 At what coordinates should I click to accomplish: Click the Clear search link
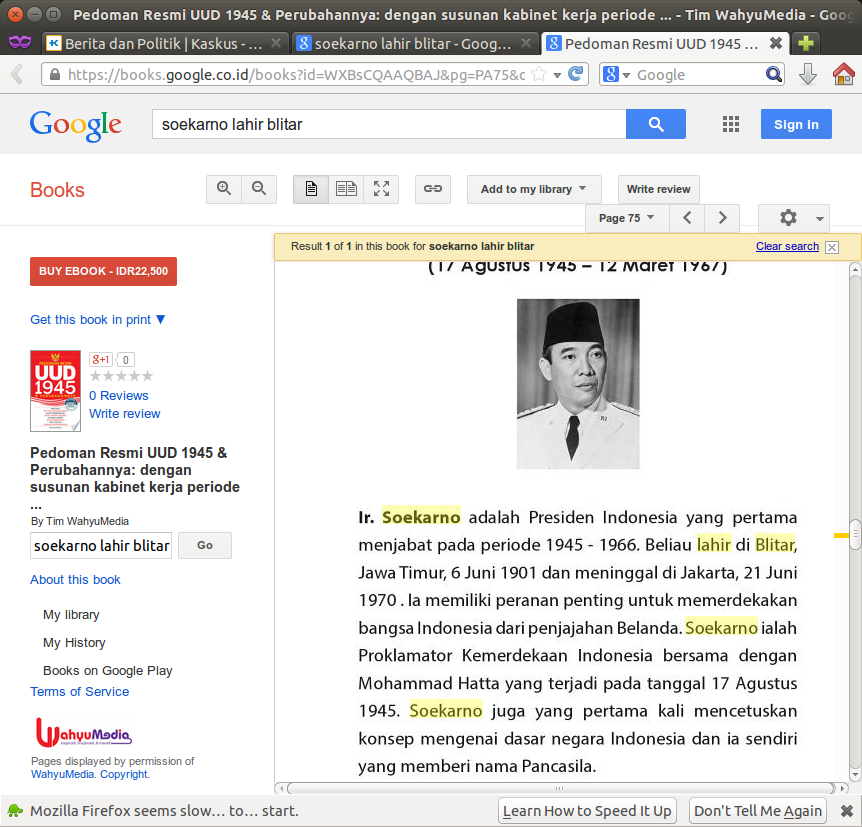[x=787, y=246]
